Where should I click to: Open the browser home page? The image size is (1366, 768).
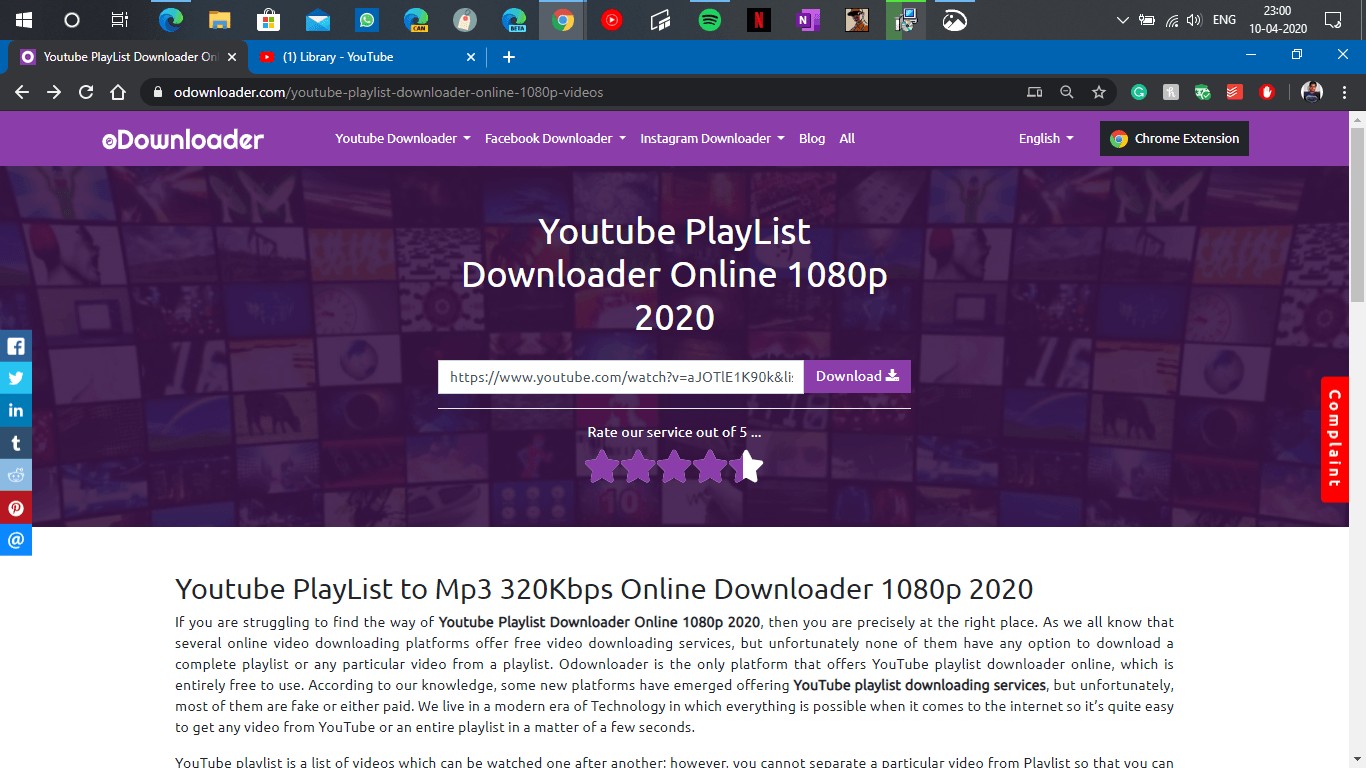pyautogui.click(x=118, y=92)
